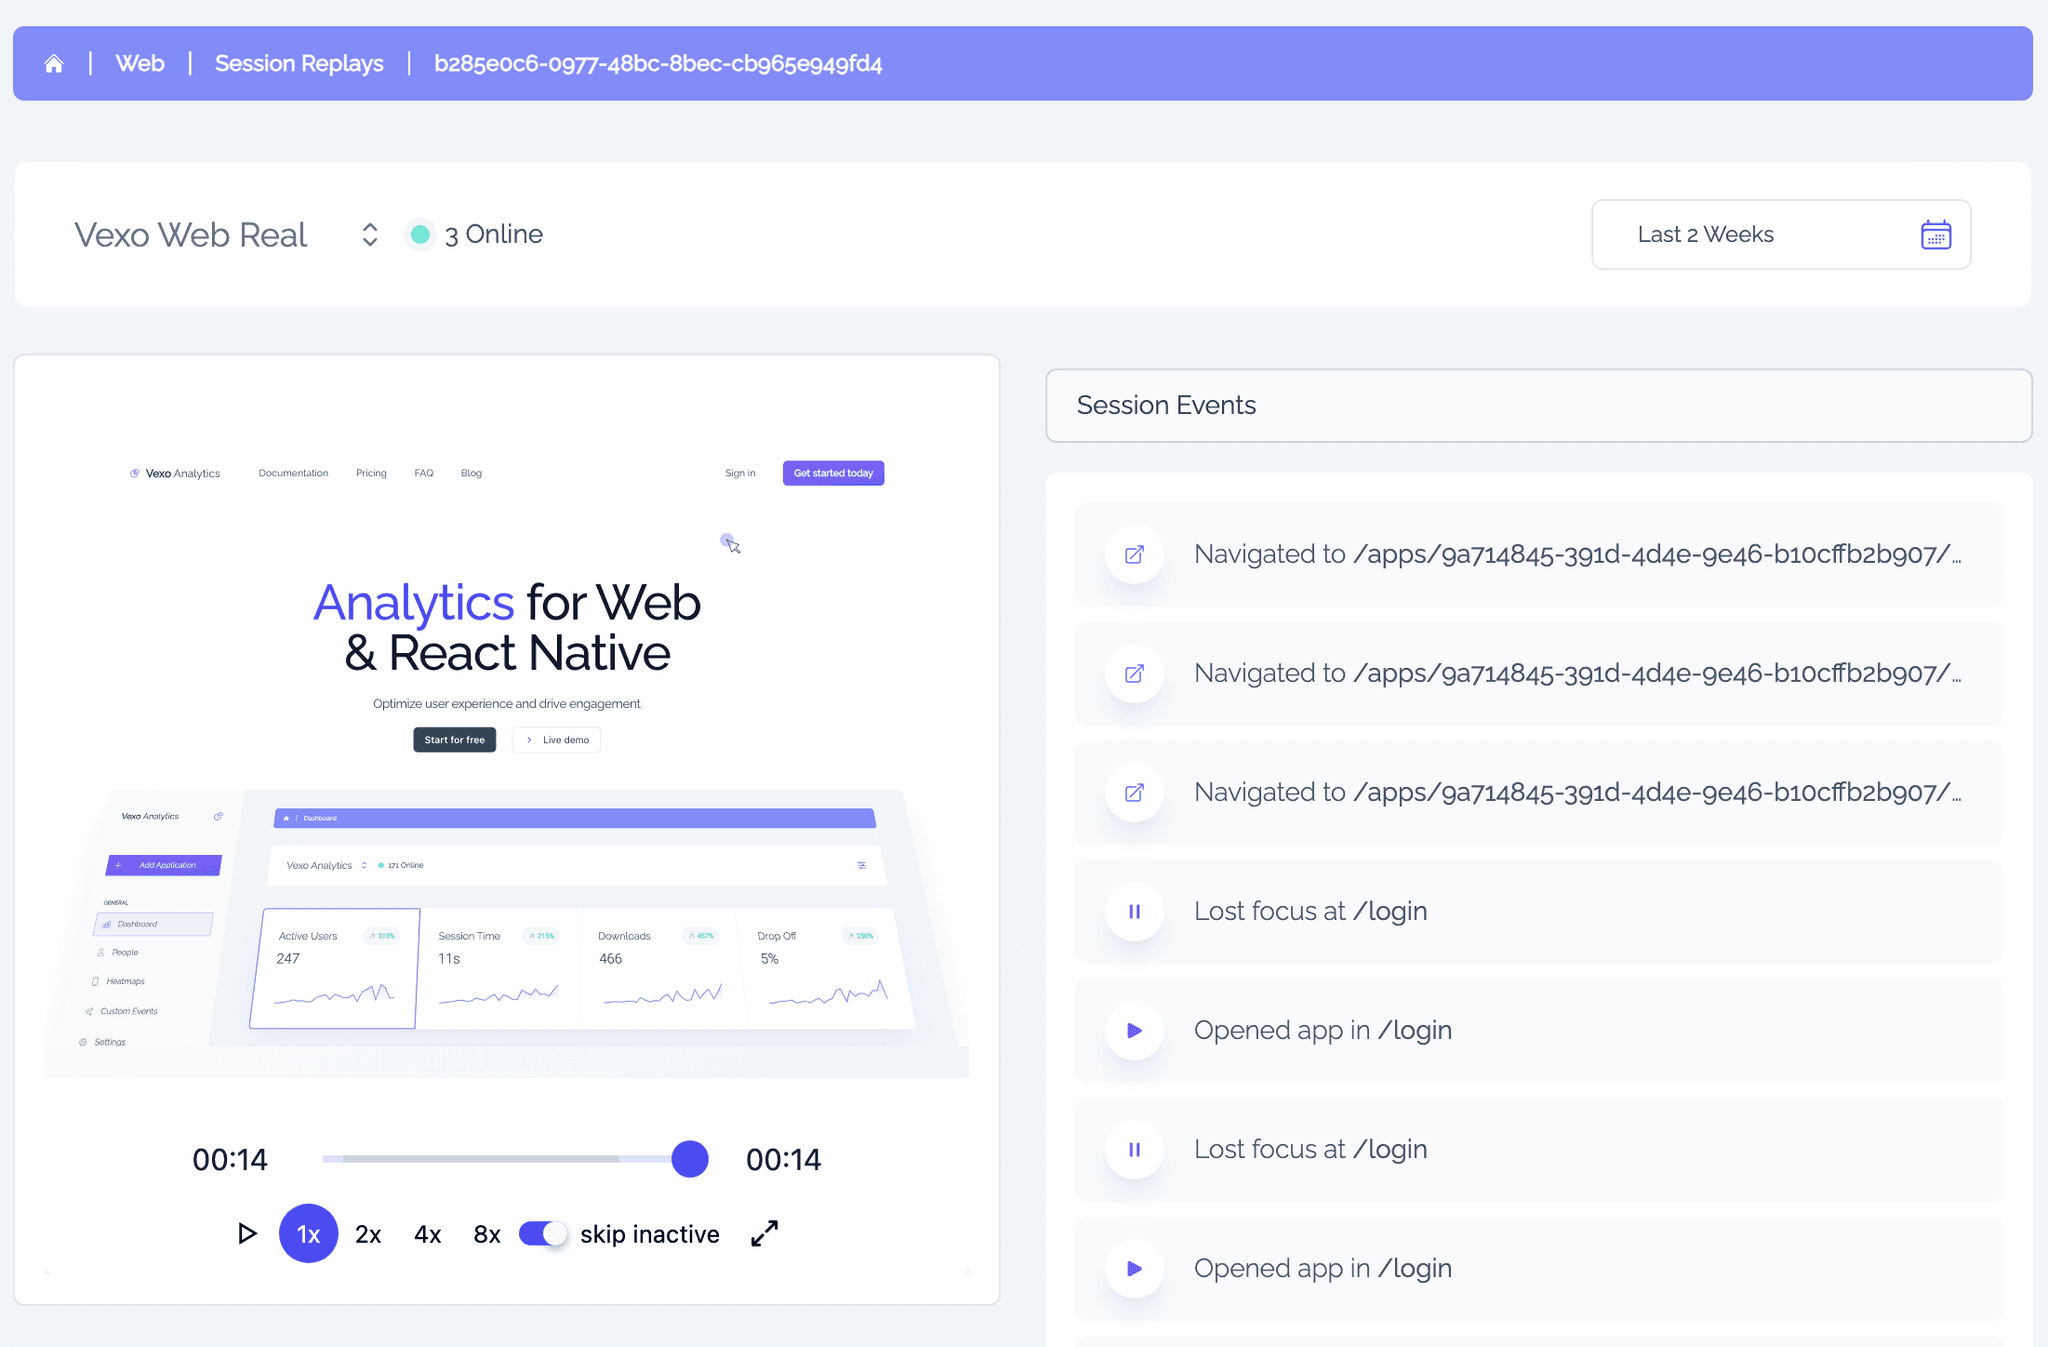
Task: Disable the skip inactive toggle
Action: click(x=543, y=1234)
